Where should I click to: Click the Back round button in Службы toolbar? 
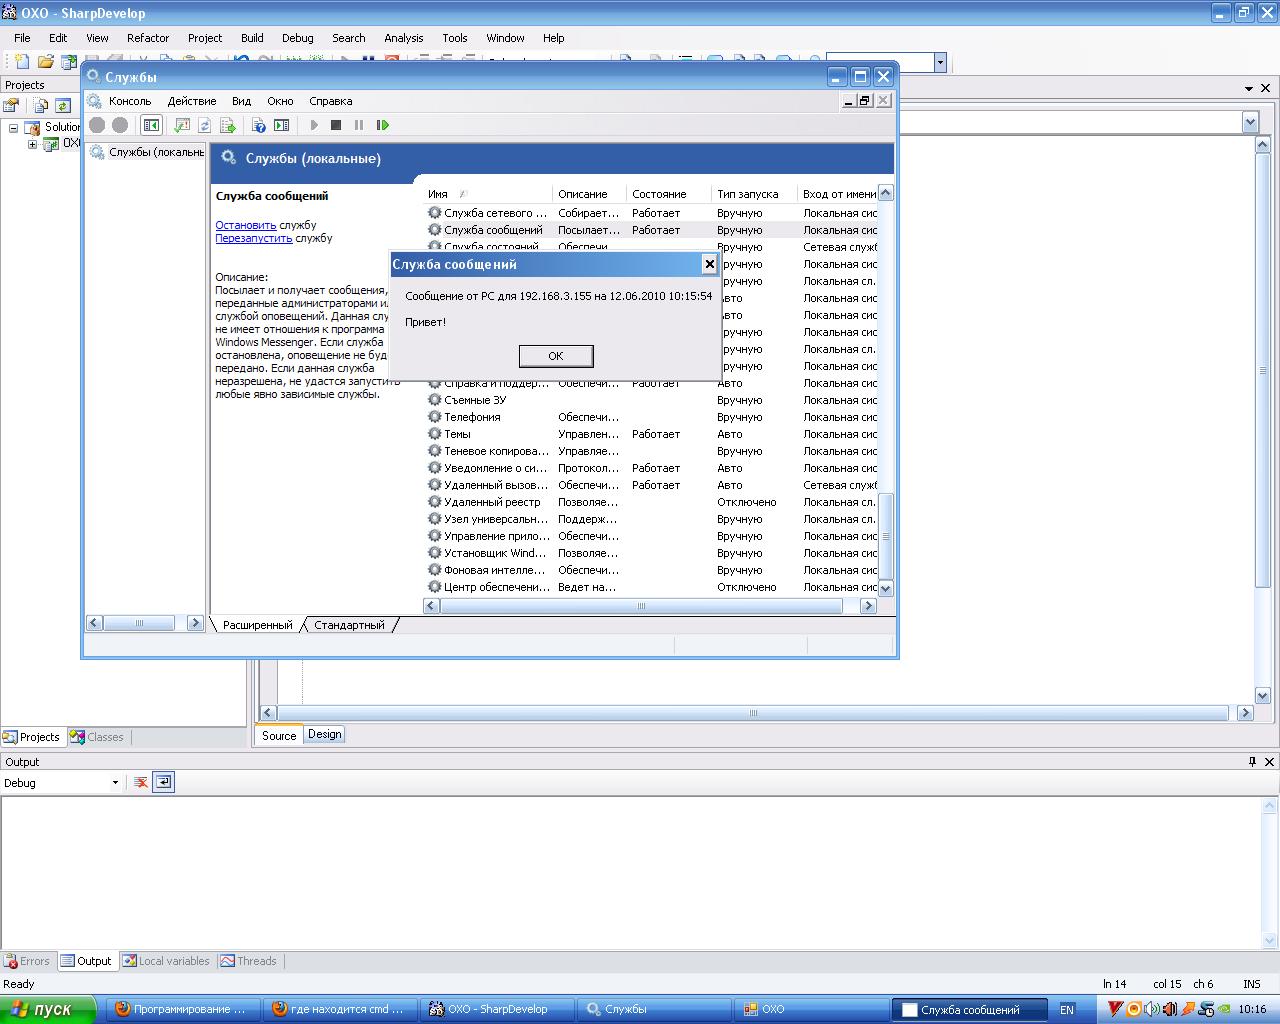pos(97,125)
